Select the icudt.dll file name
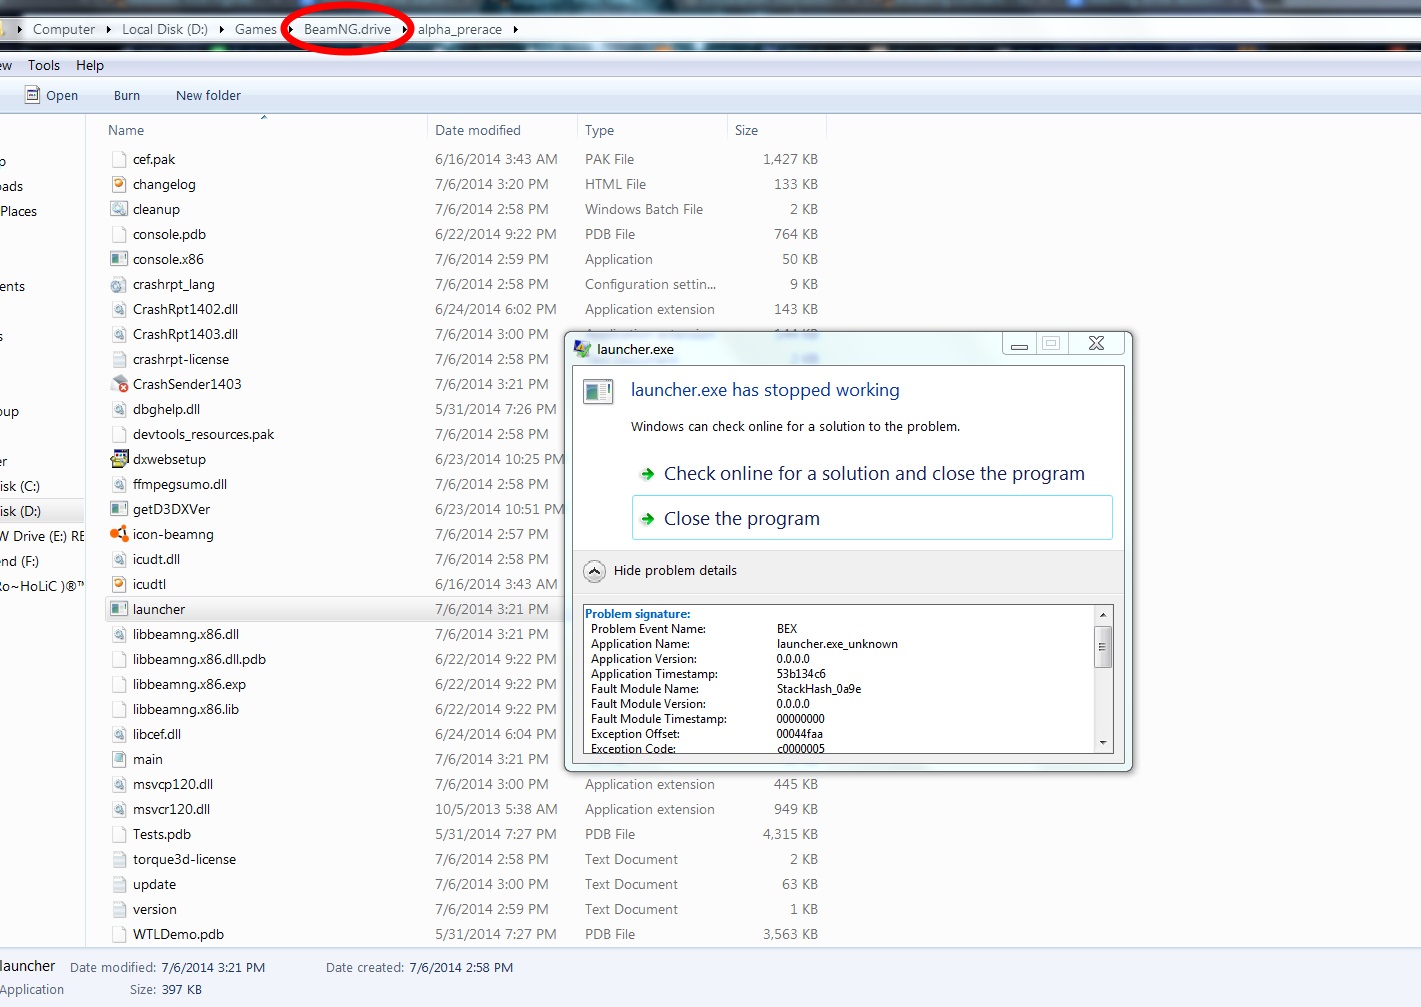Screen dimensions: 1421x1007 (156, 559)
